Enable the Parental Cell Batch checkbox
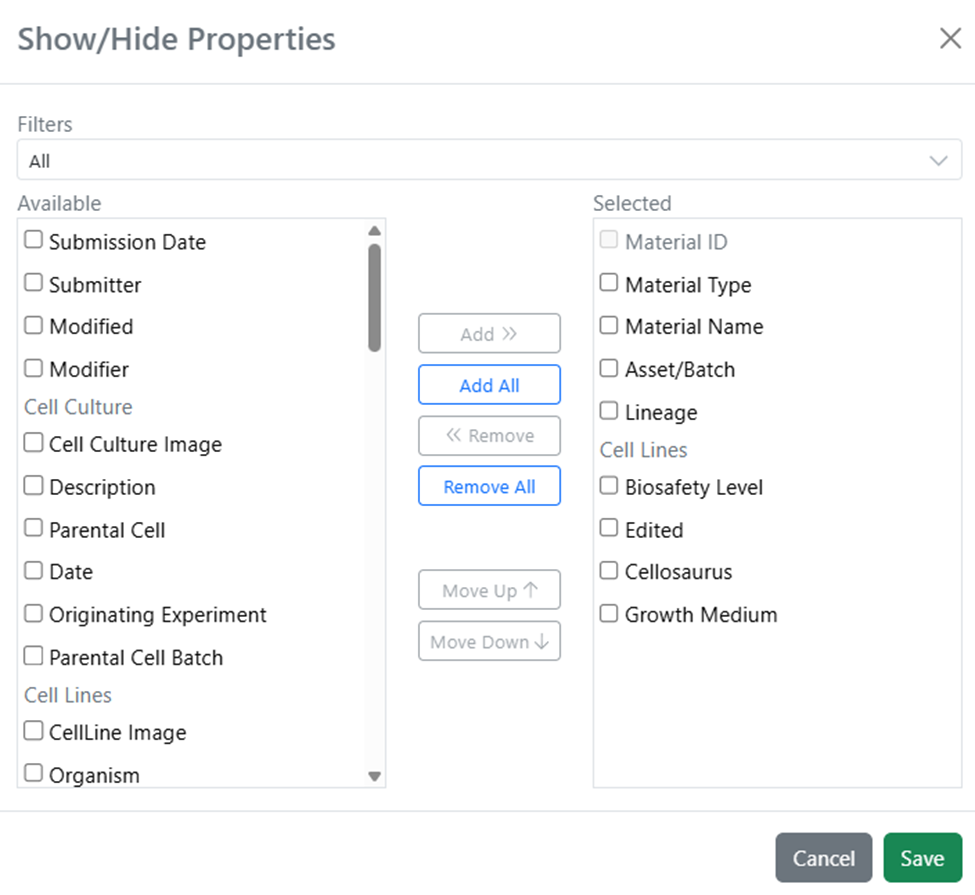 coord(34,657)
